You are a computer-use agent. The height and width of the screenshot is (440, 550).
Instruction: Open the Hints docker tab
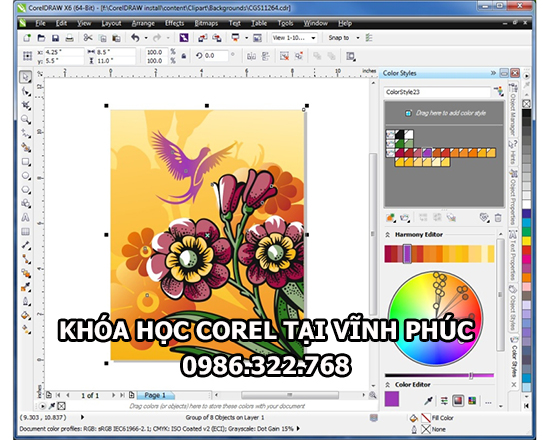pyautogui.click(x=513, y=152)
